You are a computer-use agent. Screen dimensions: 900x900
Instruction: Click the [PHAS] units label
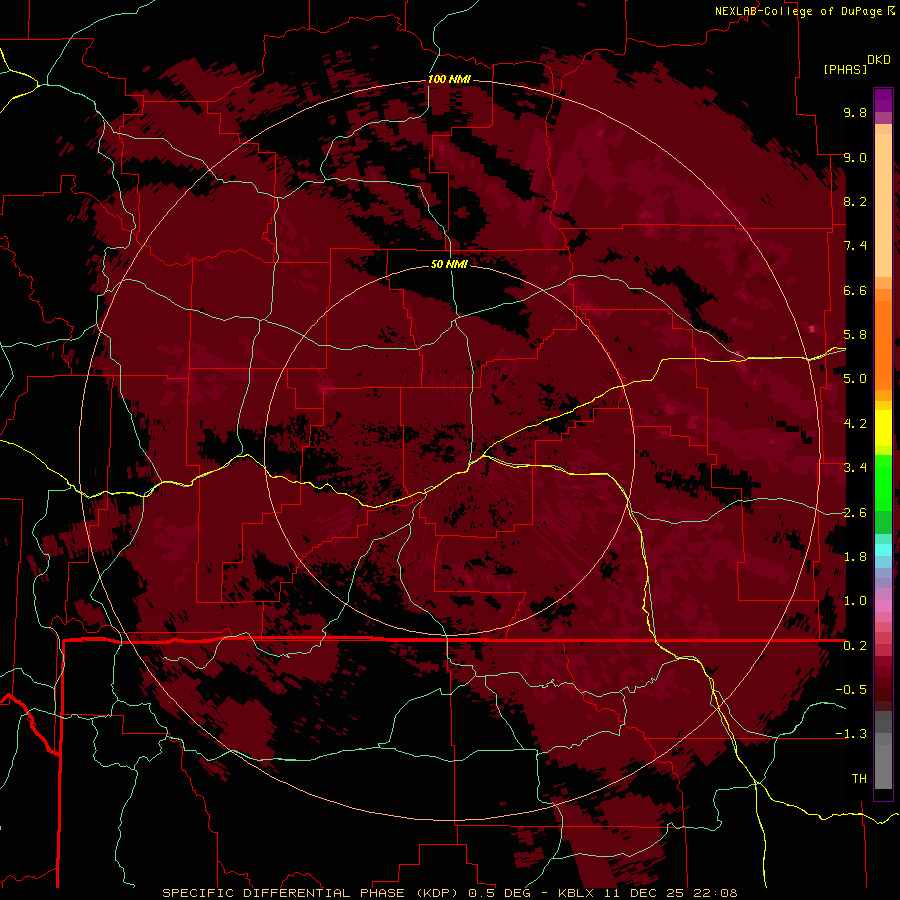pos(845,69)
